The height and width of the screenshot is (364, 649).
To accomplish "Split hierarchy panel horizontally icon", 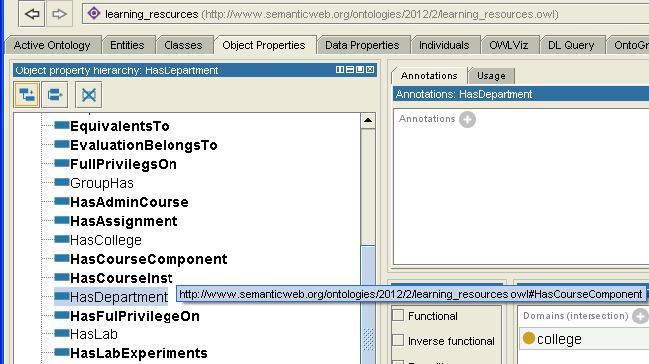I will [350, 70].
